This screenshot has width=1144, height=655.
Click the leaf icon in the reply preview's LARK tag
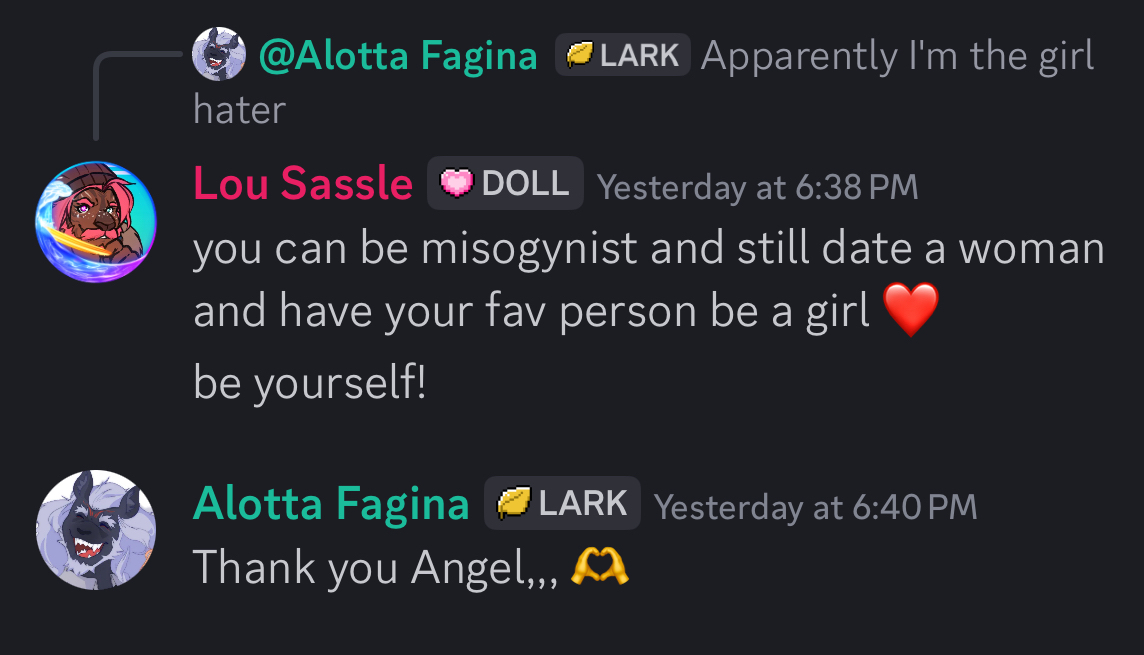578,56
